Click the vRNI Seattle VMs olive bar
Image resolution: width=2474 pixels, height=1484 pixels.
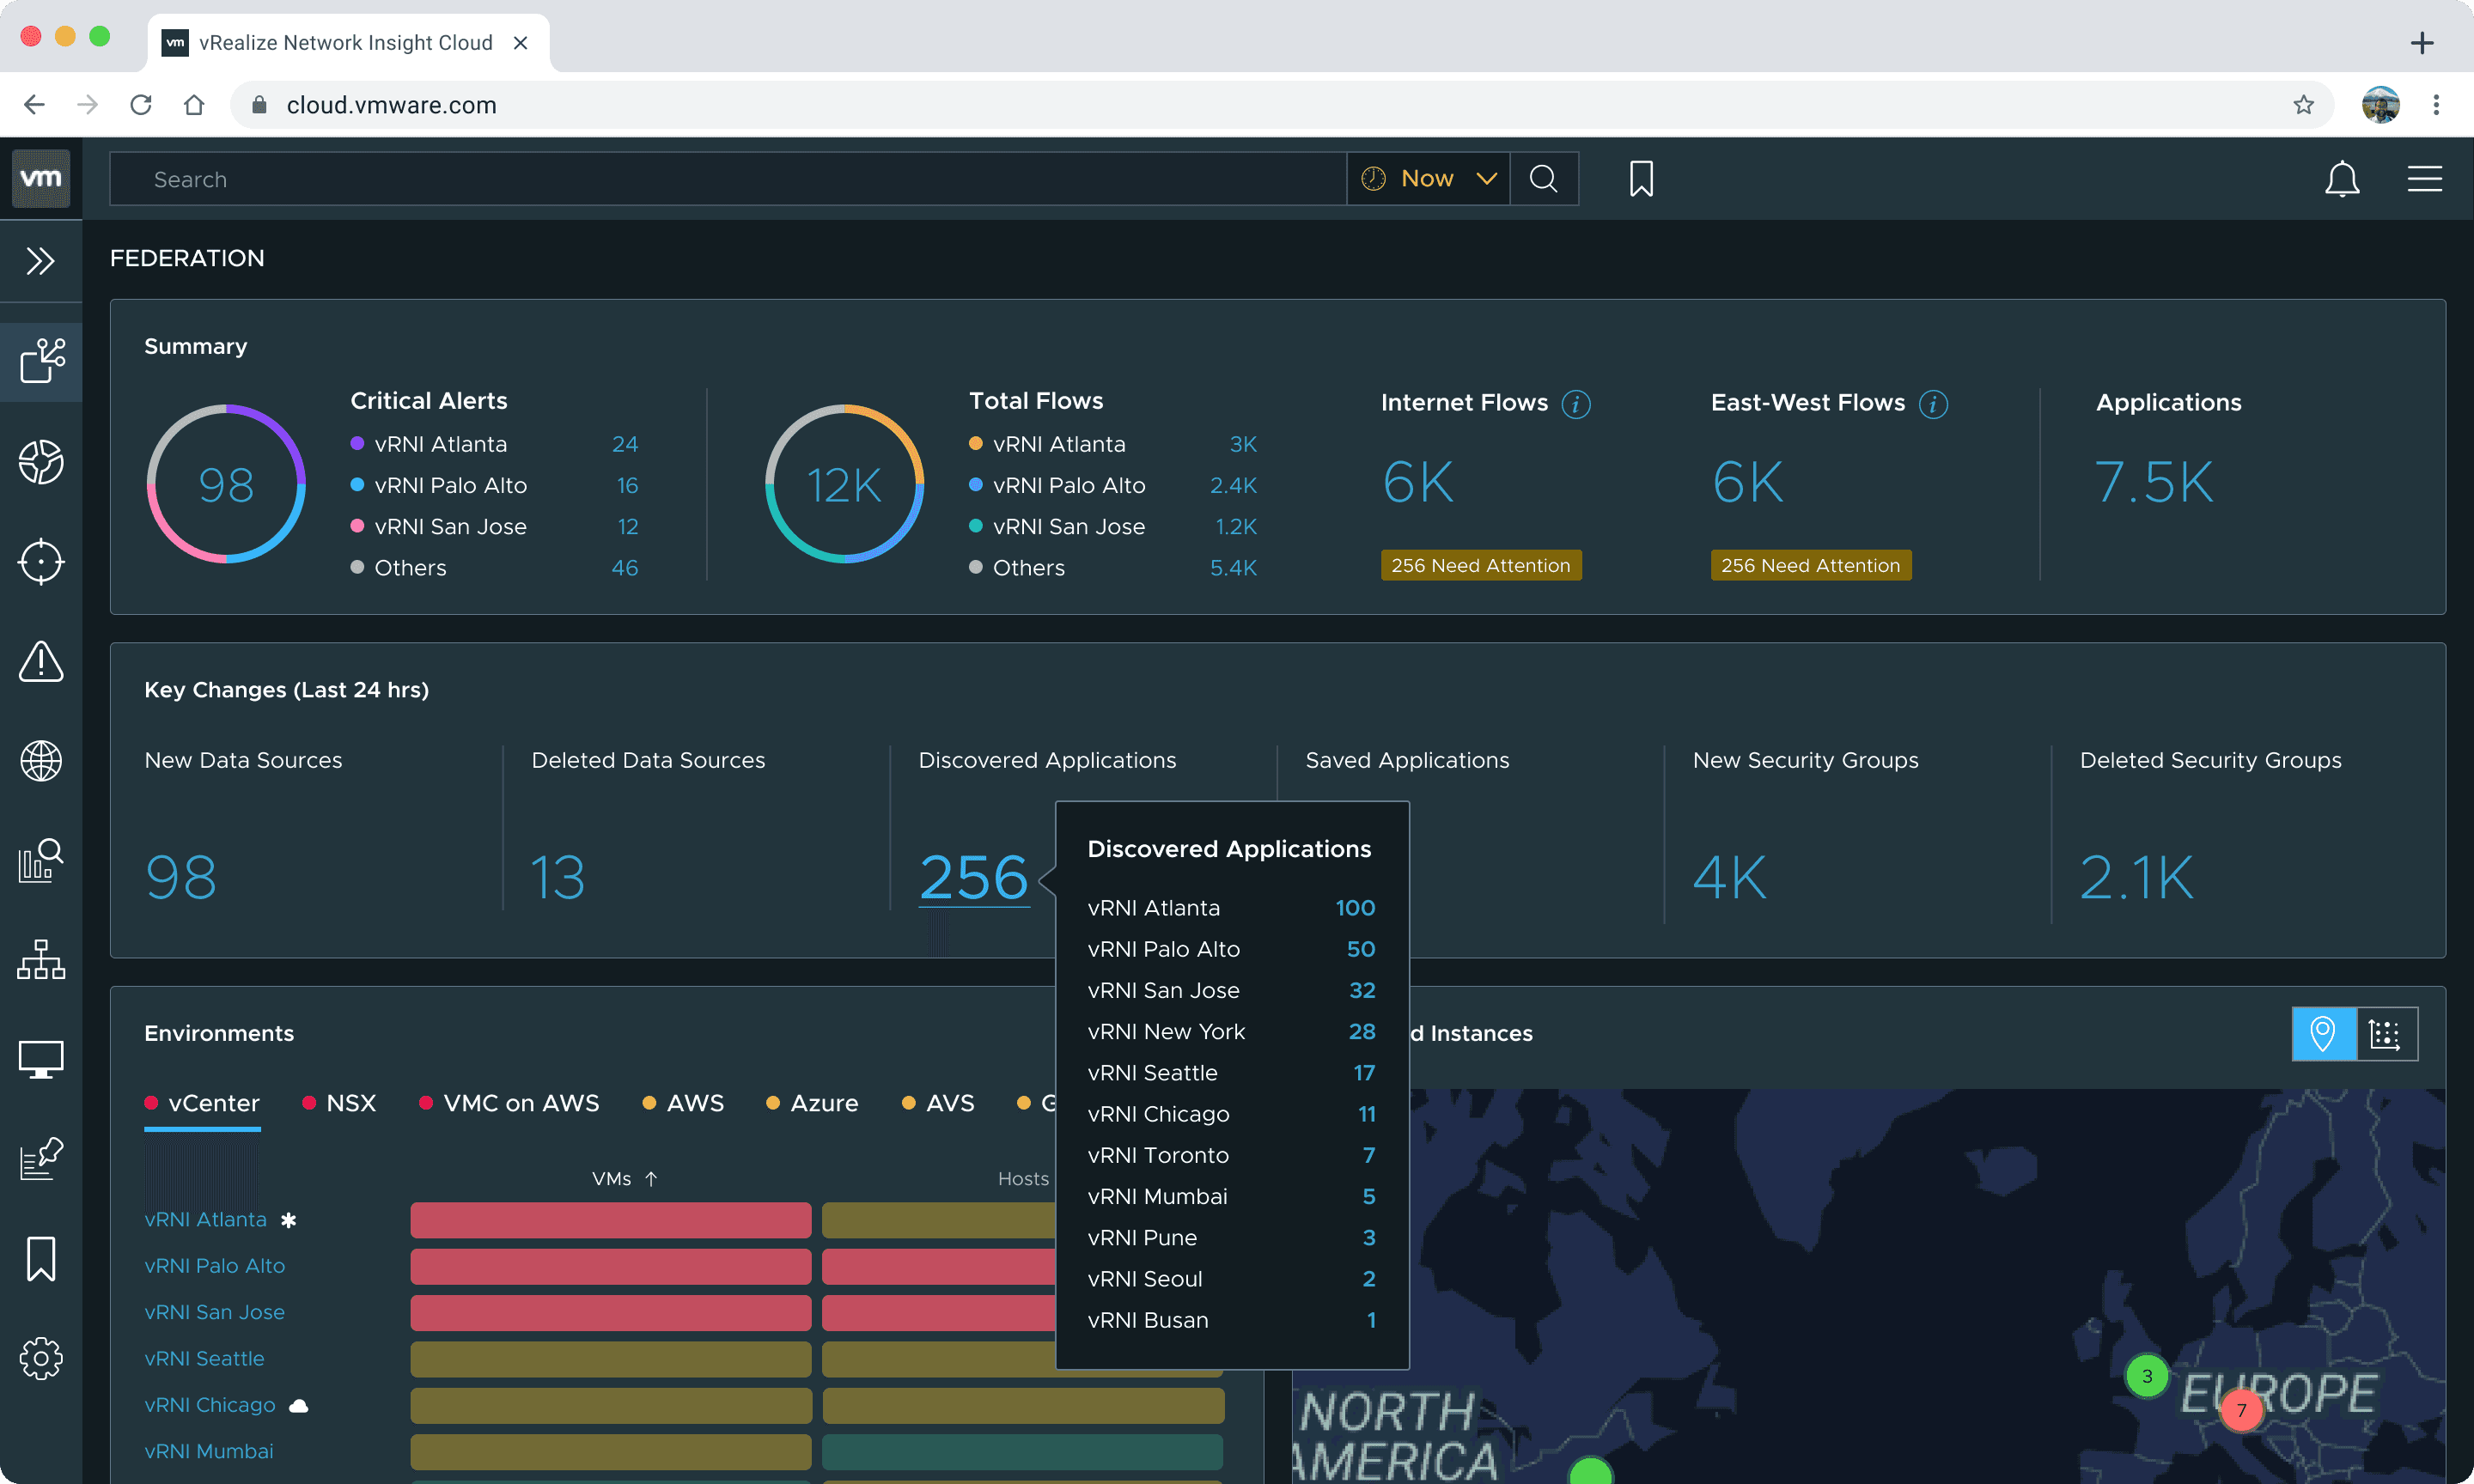coord(610,1359)
